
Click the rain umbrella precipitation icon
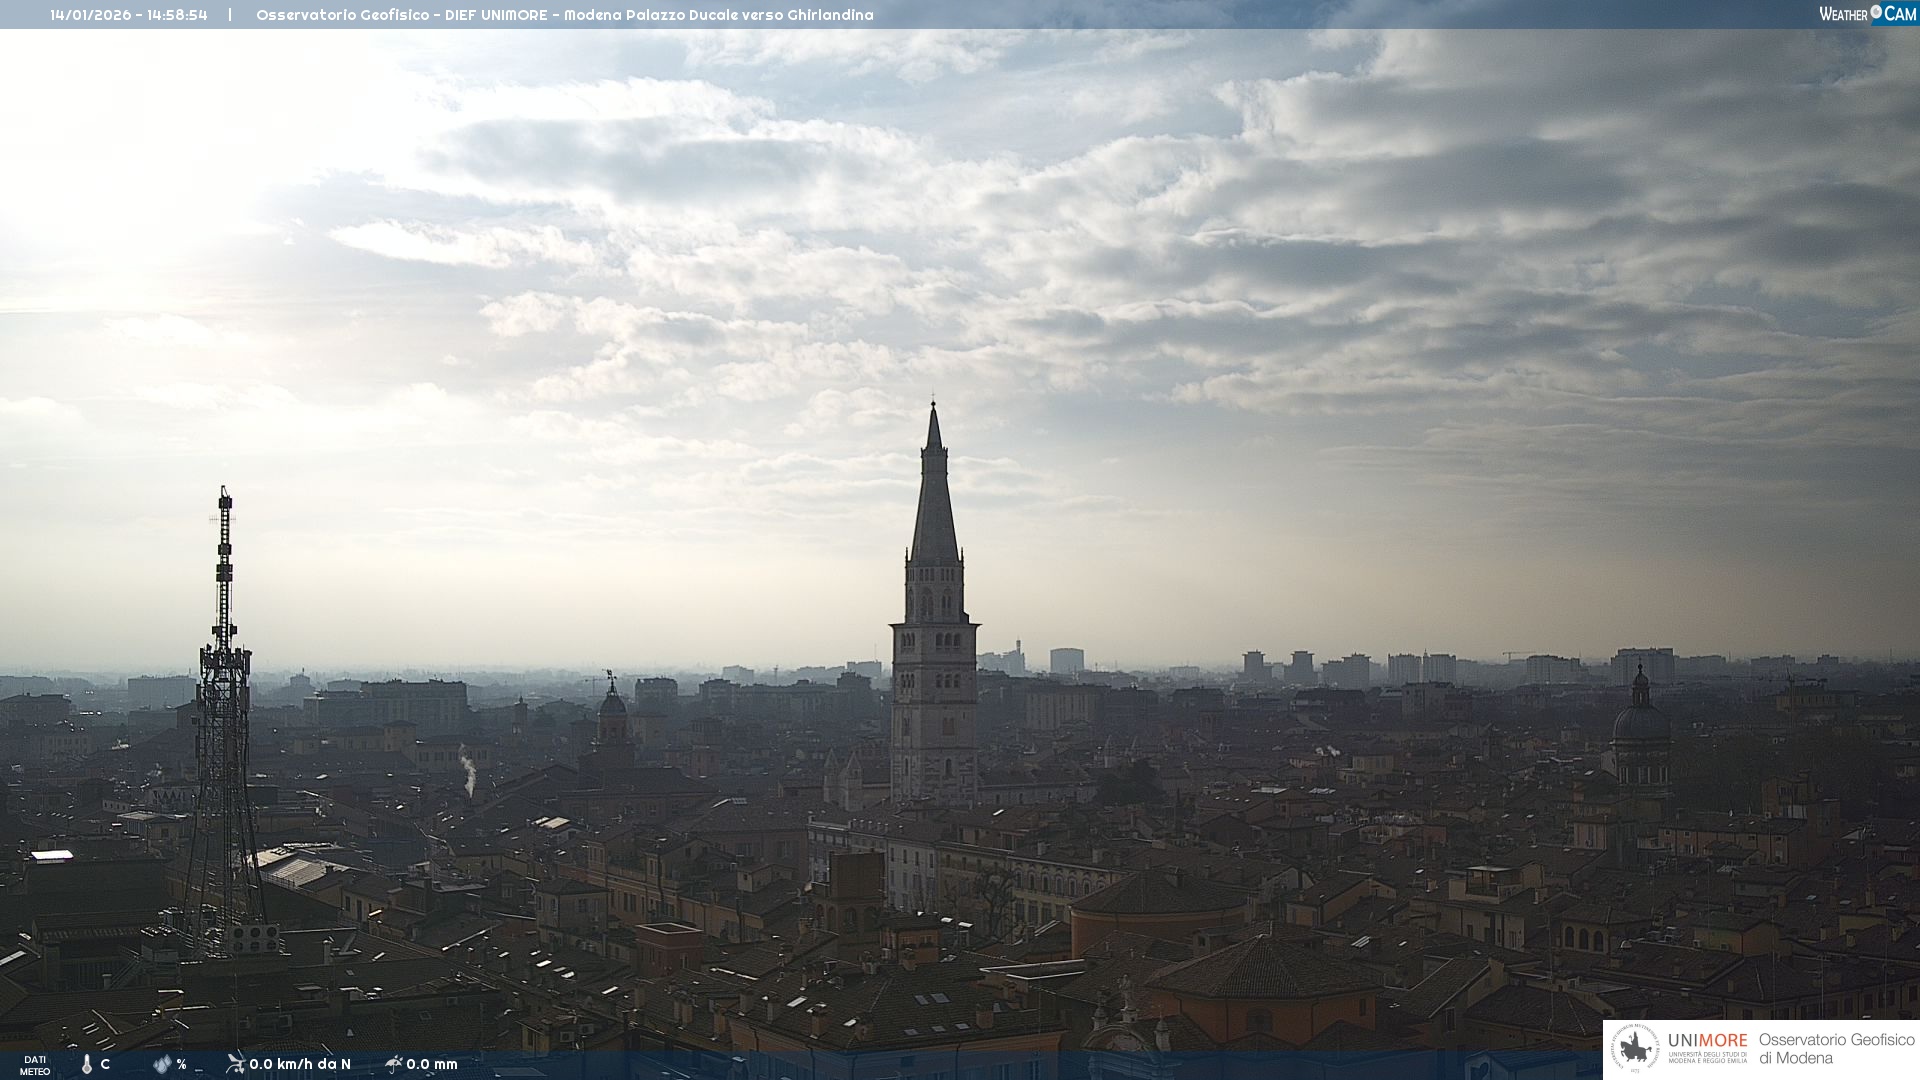(x=394, y=1064)
